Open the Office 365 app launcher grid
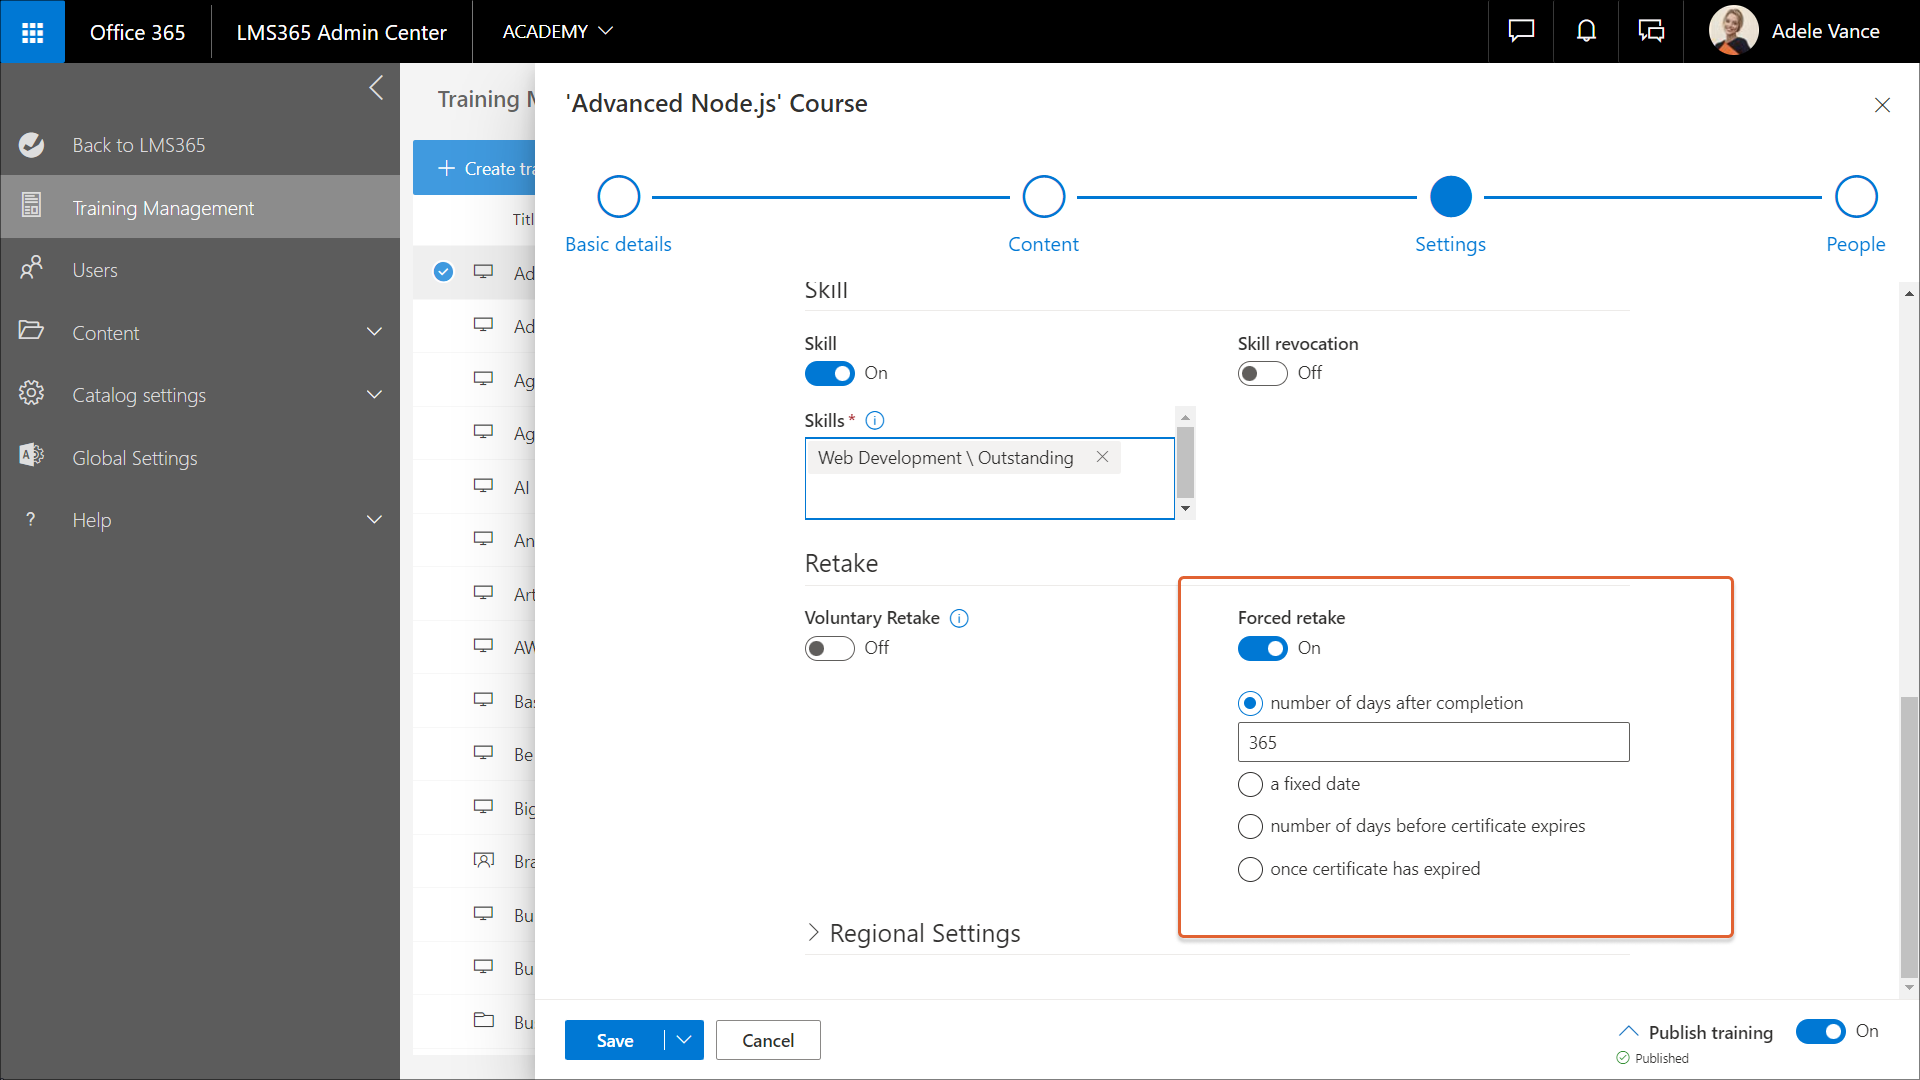1920x1080 pixels. click(x=32, y=31)
